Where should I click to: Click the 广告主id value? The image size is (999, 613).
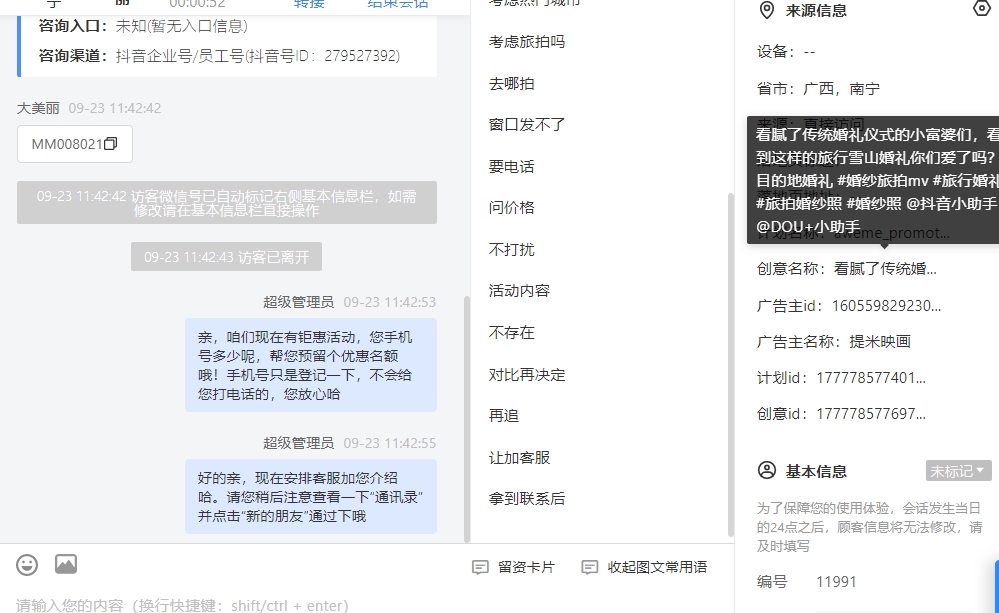[x=886, y=306]
